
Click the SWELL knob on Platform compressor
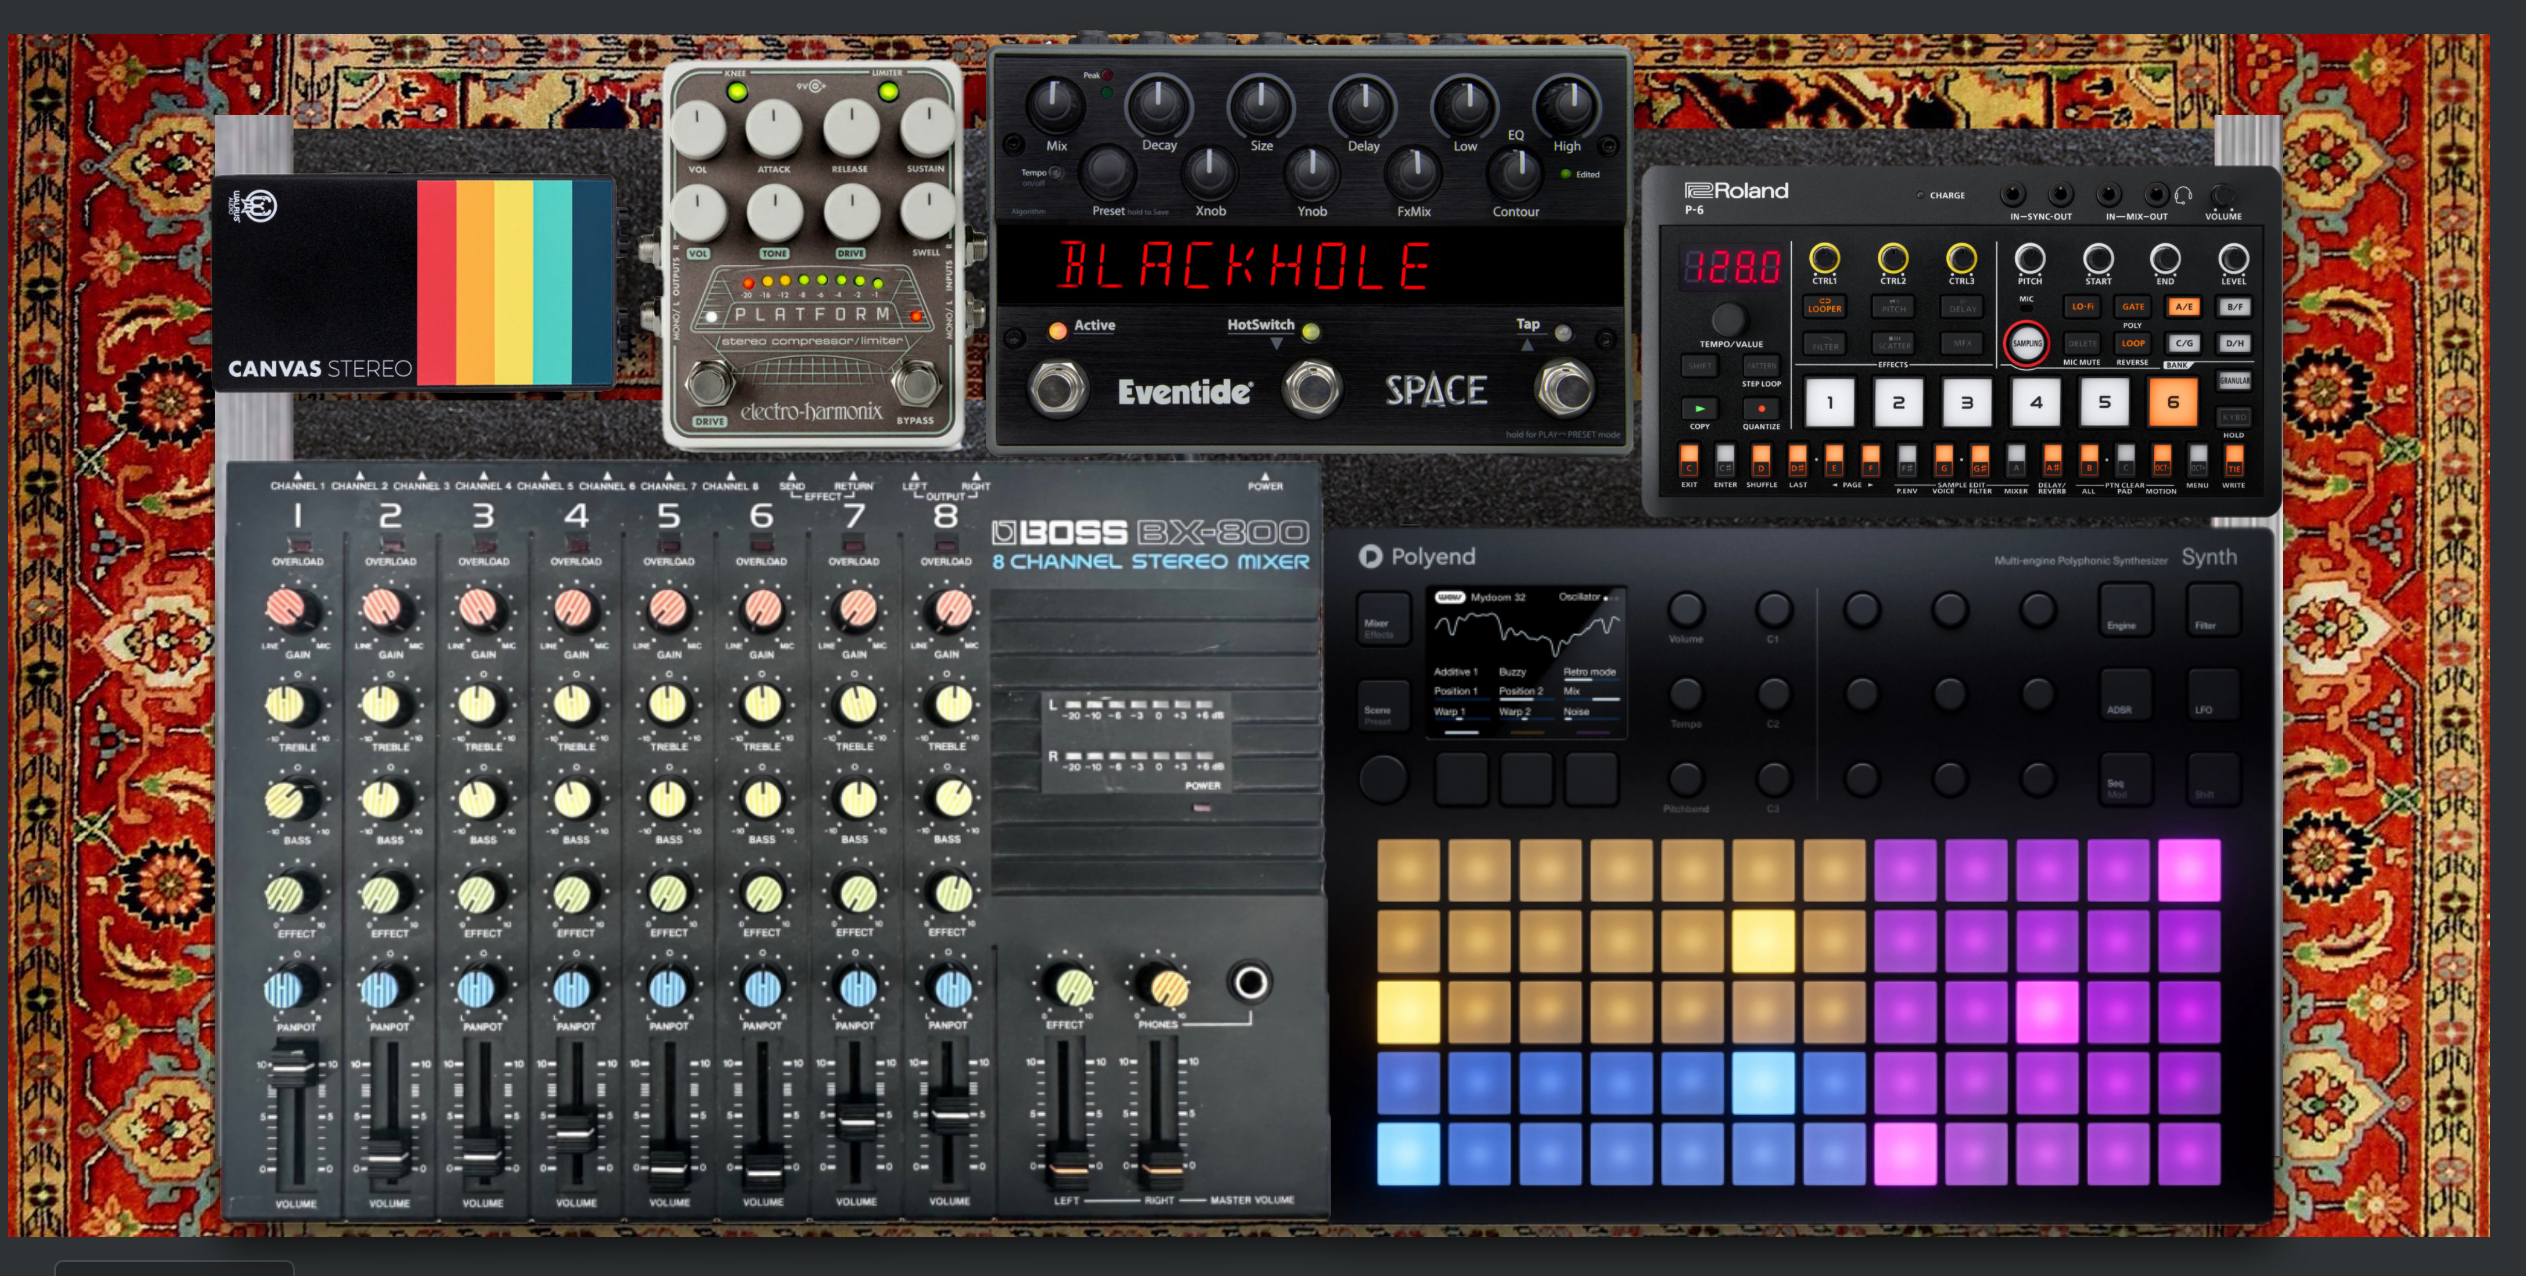pos(928,212)
